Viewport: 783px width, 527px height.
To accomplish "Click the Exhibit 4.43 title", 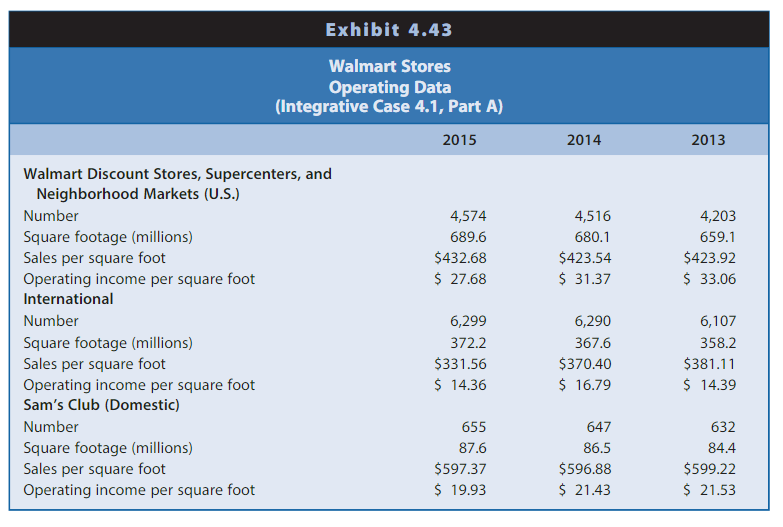I will coord(389,30).
